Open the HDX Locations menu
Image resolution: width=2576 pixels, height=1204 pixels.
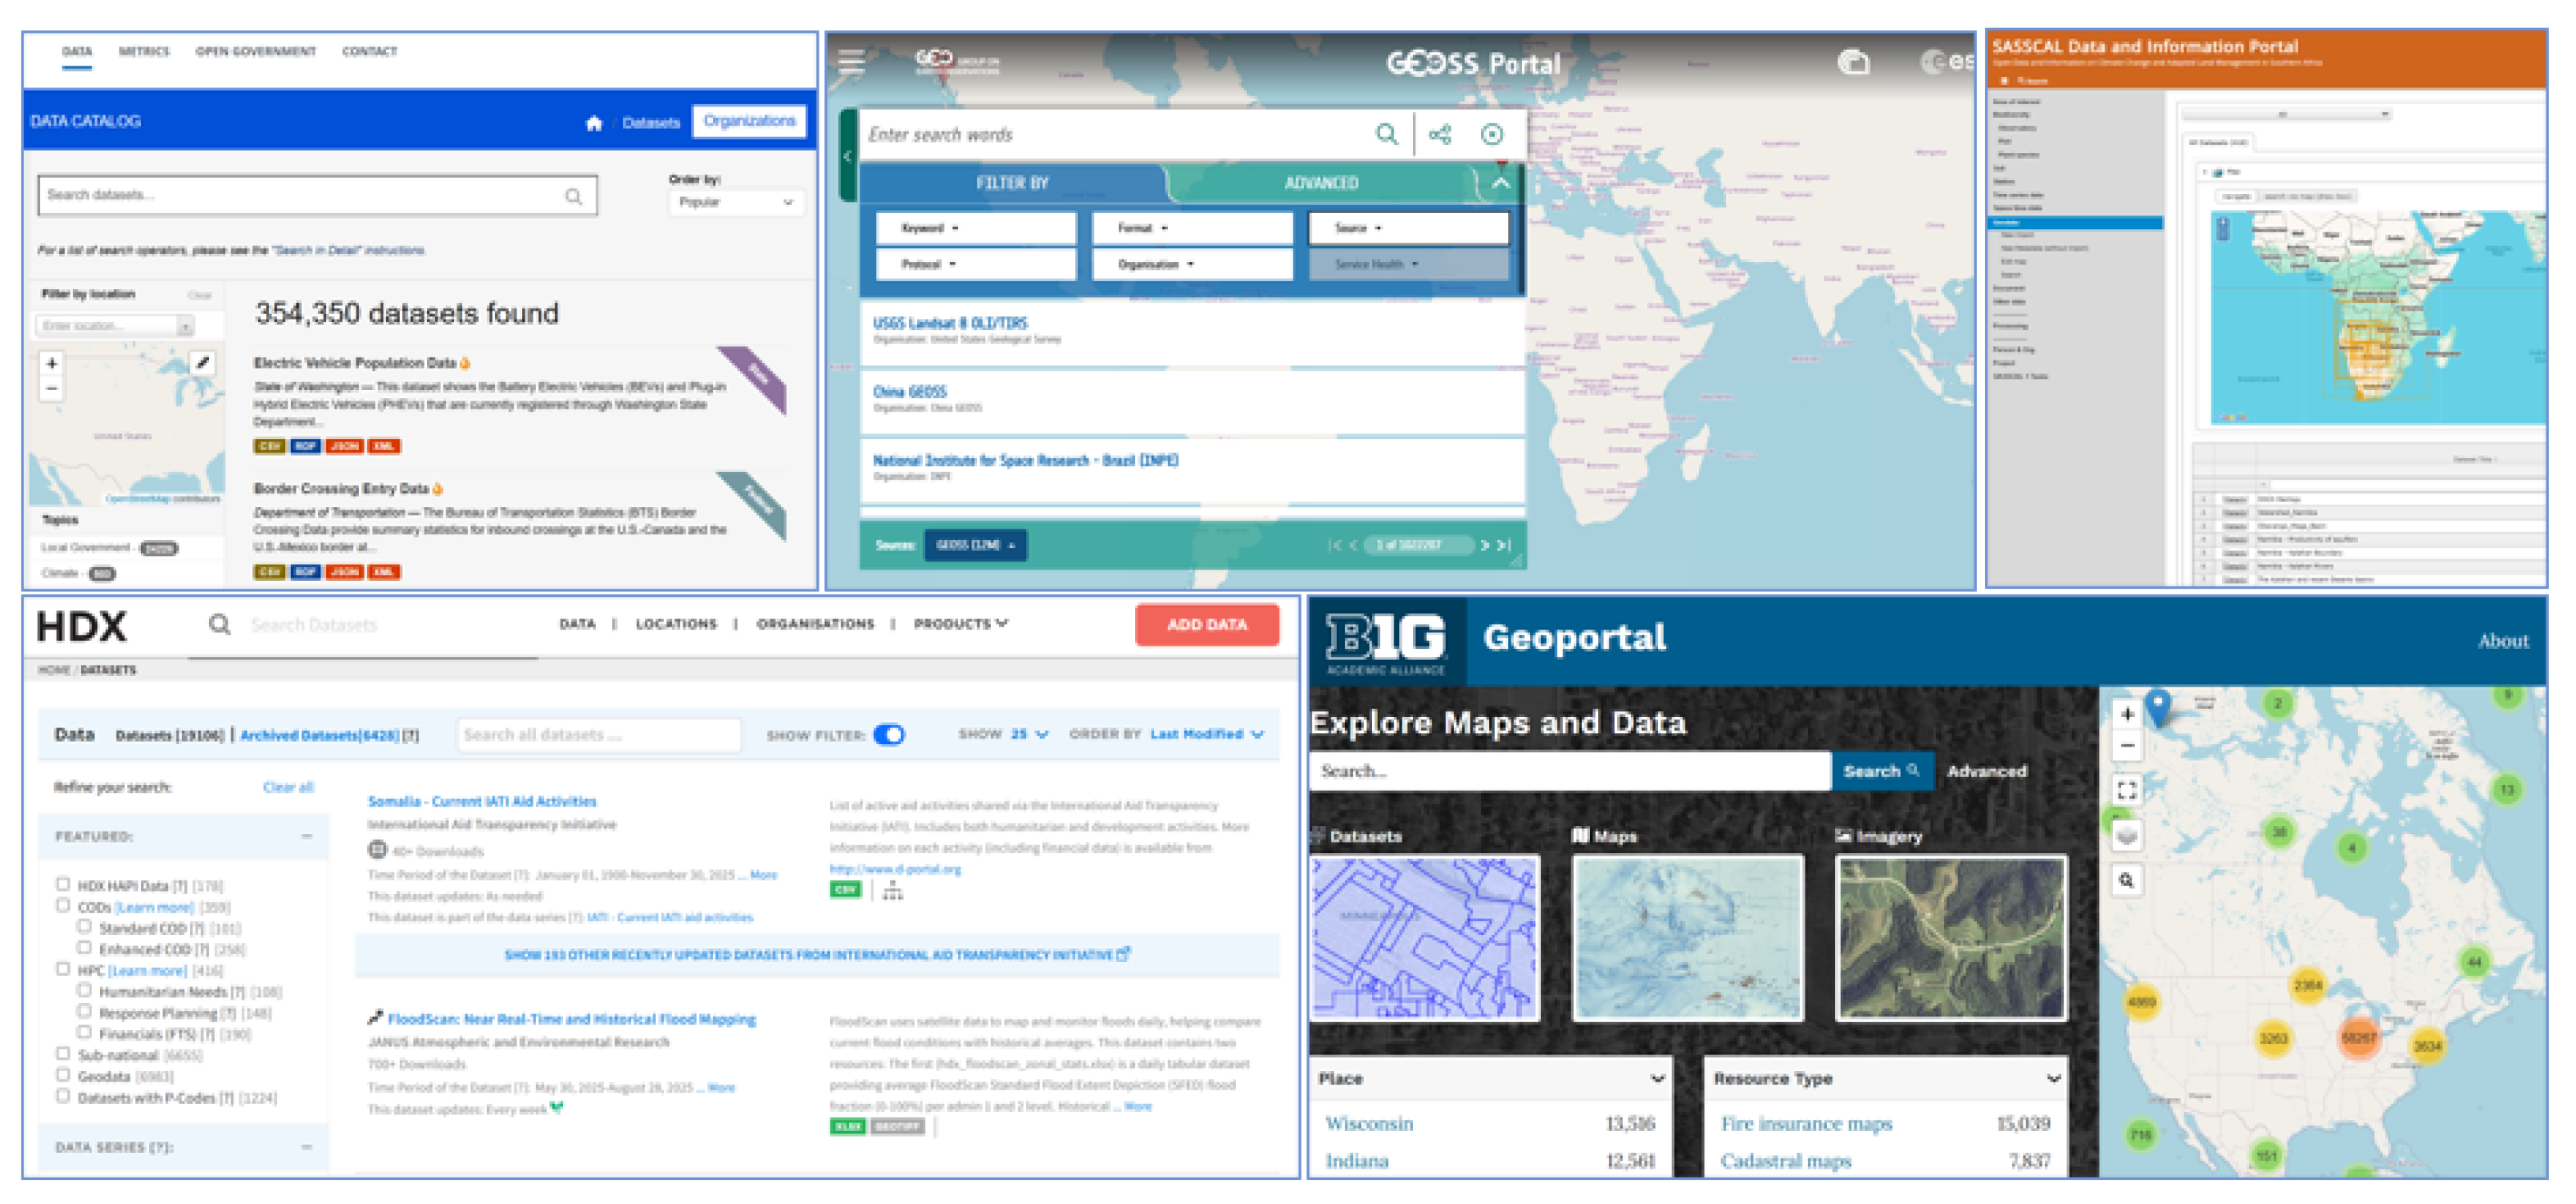pos(676,624)
